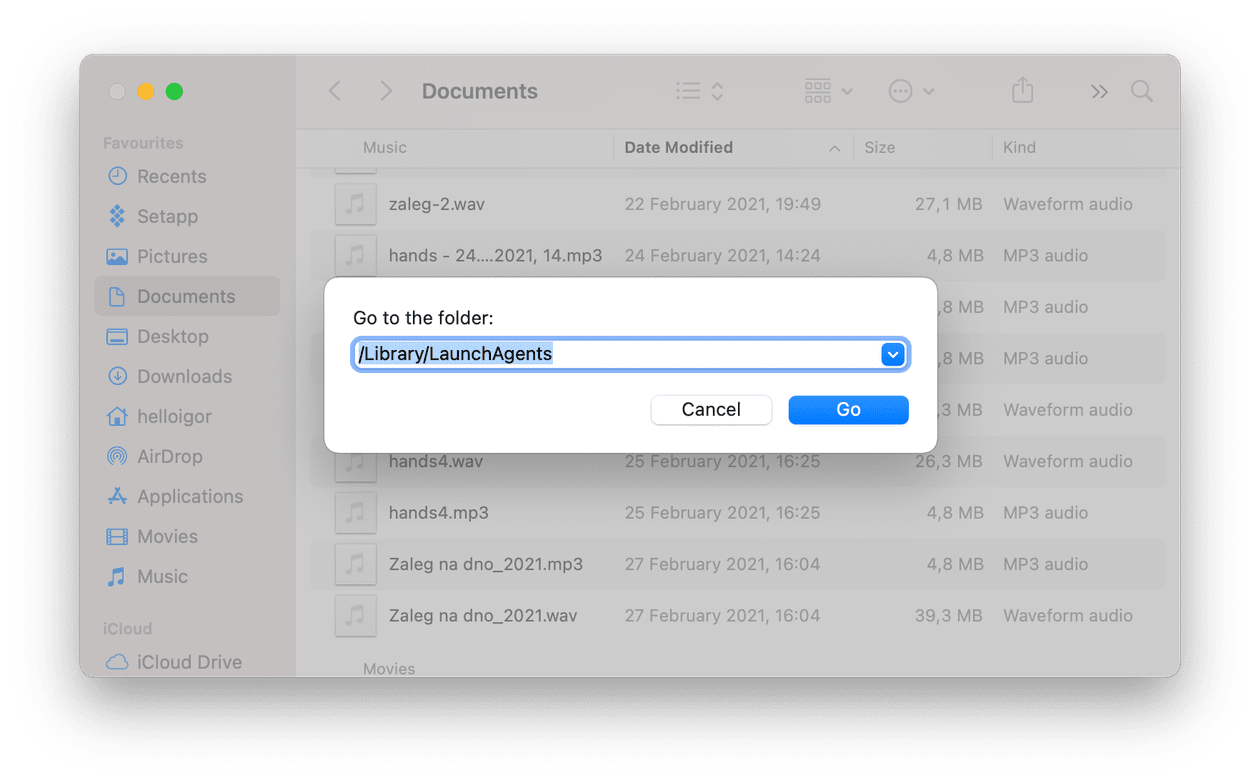Open Downloads in the sidebar
1260x783 pixels.
(187, 376)
